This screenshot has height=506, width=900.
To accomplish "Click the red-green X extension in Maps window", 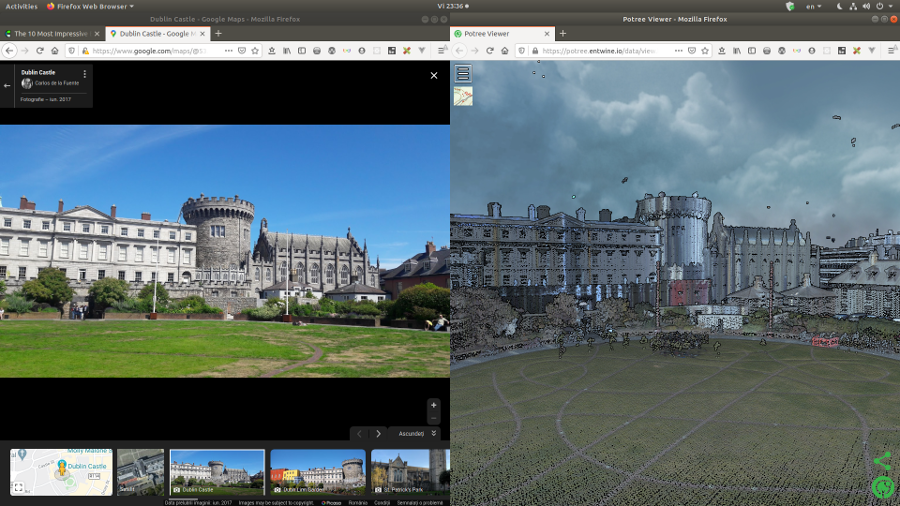I will pos(406,50).
